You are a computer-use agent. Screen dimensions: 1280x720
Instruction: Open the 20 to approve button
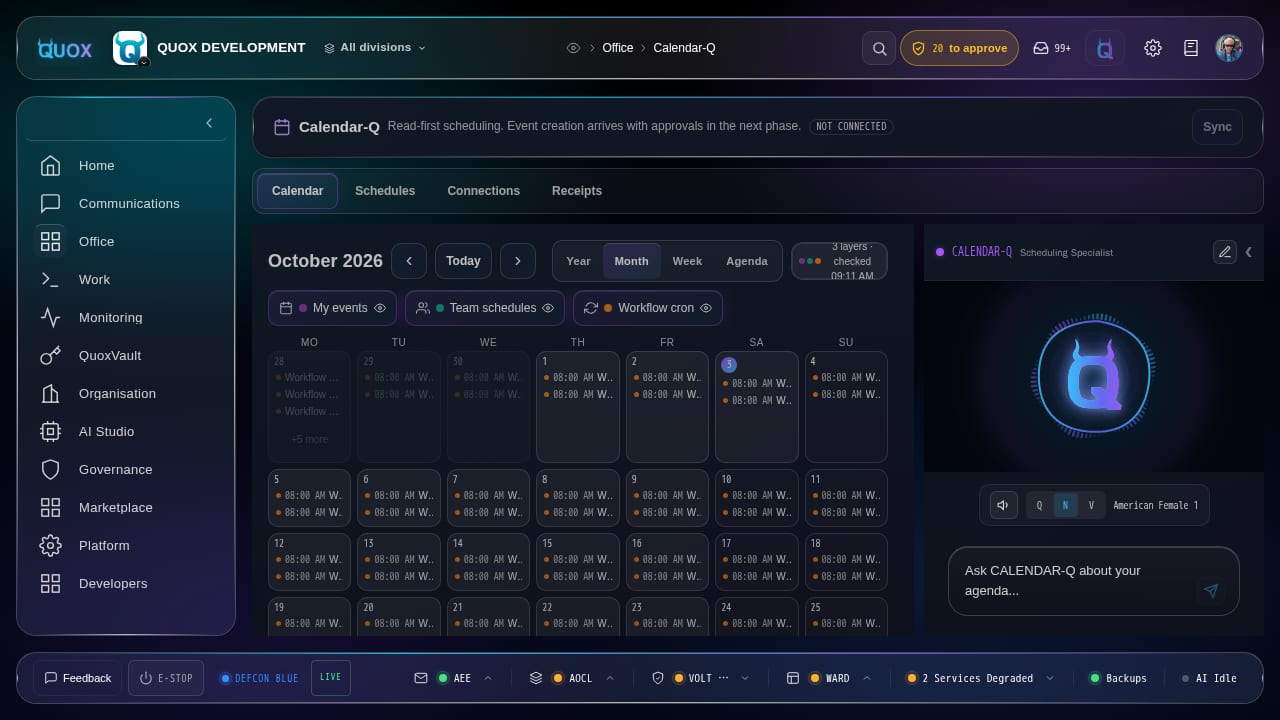click(959, 48)
